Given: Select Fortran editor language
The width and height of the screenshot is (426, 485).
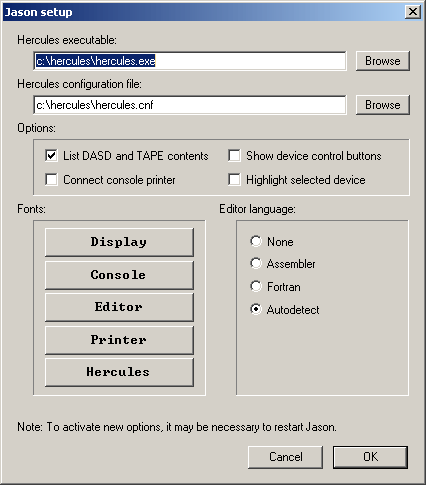Looking at the screenshot, I should [x=256, y=286].
